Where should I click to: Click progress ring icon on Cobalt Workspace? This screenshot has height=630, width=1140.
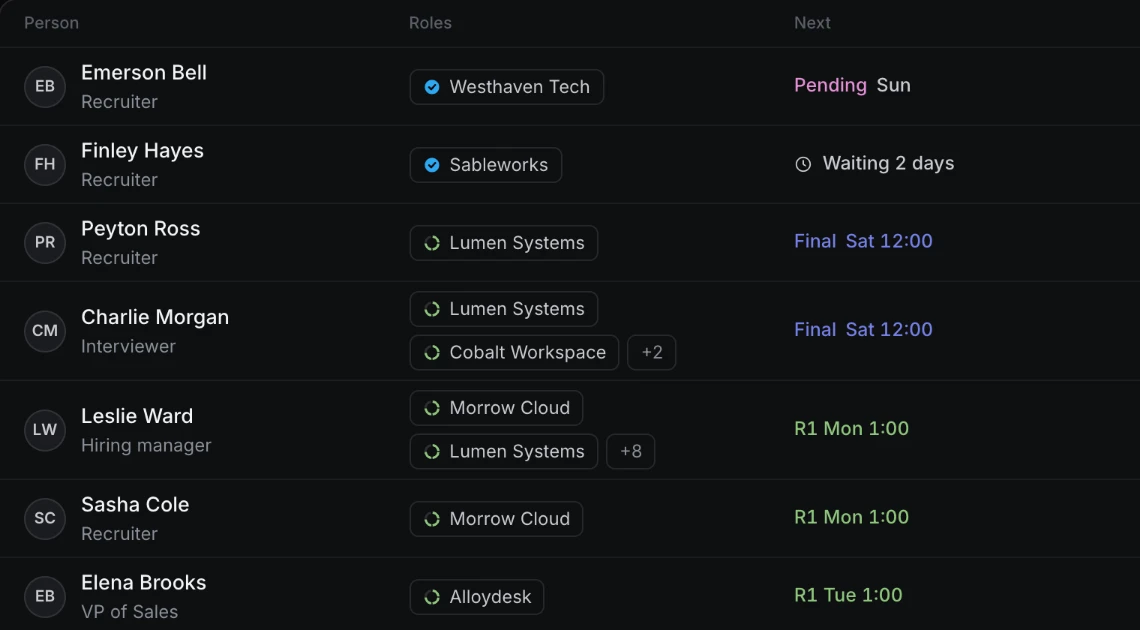click(x=432, y=352)
